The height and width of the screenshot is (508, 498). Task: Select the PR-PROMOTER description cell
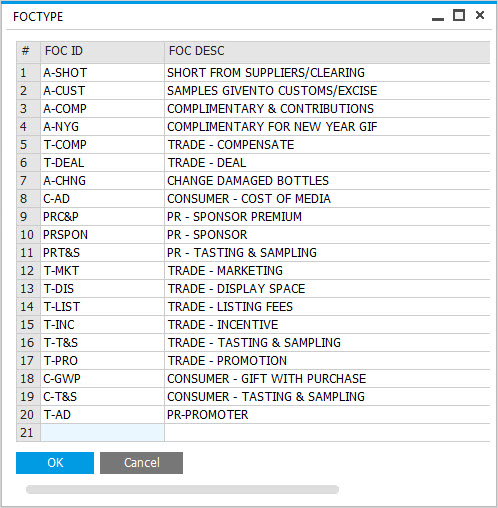327,415
